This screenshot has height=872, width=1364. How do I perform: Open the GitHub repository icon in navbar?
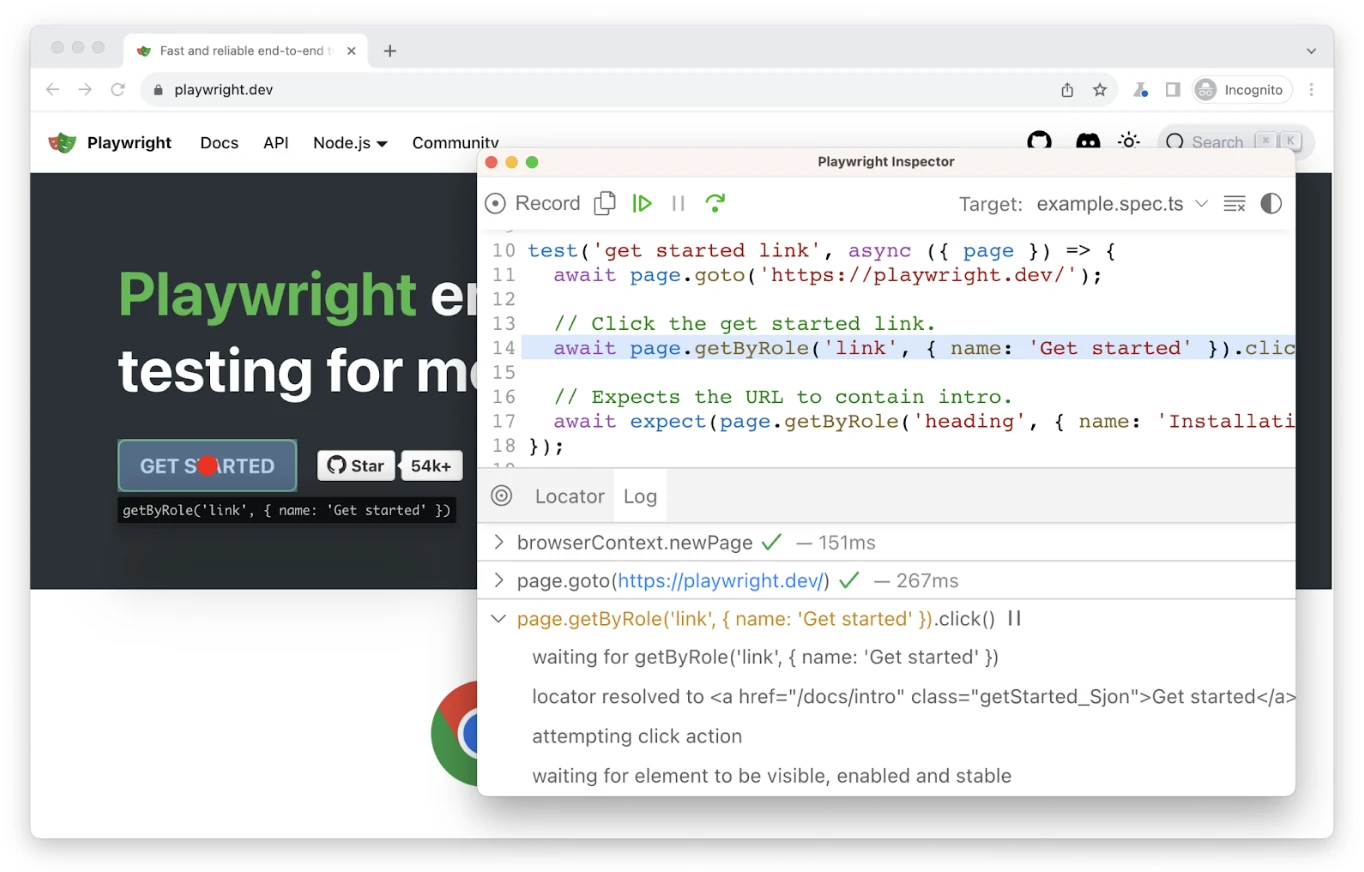[1040, 141]
